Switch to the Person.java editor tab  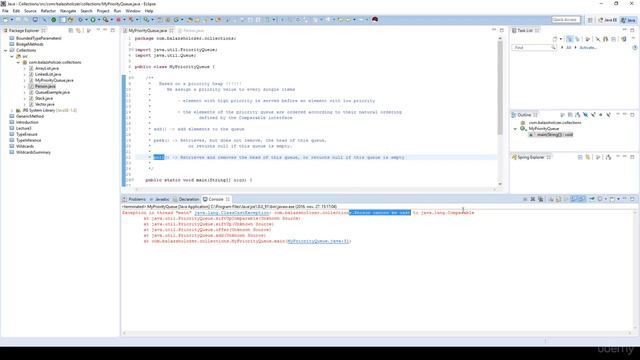pos(191,31)
